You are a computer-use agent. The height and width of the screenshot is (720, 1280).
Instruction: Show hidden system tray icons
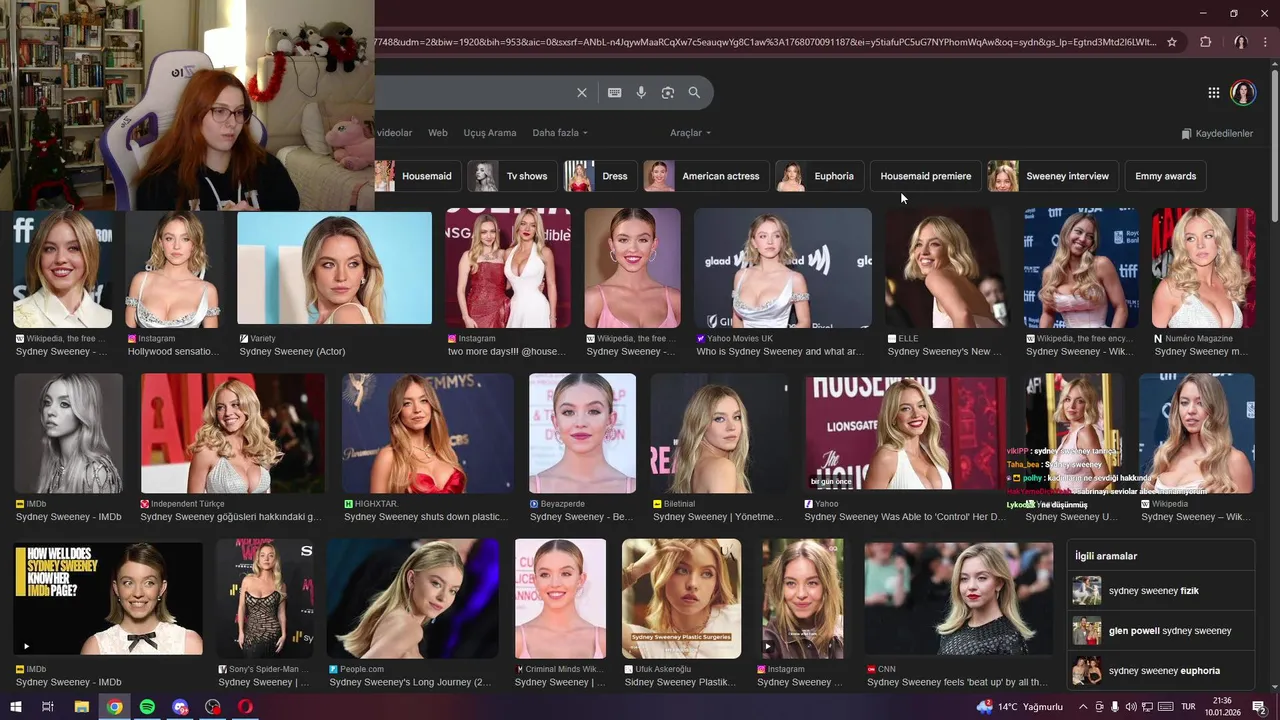pyautogui.click(x=1083, y=707)
